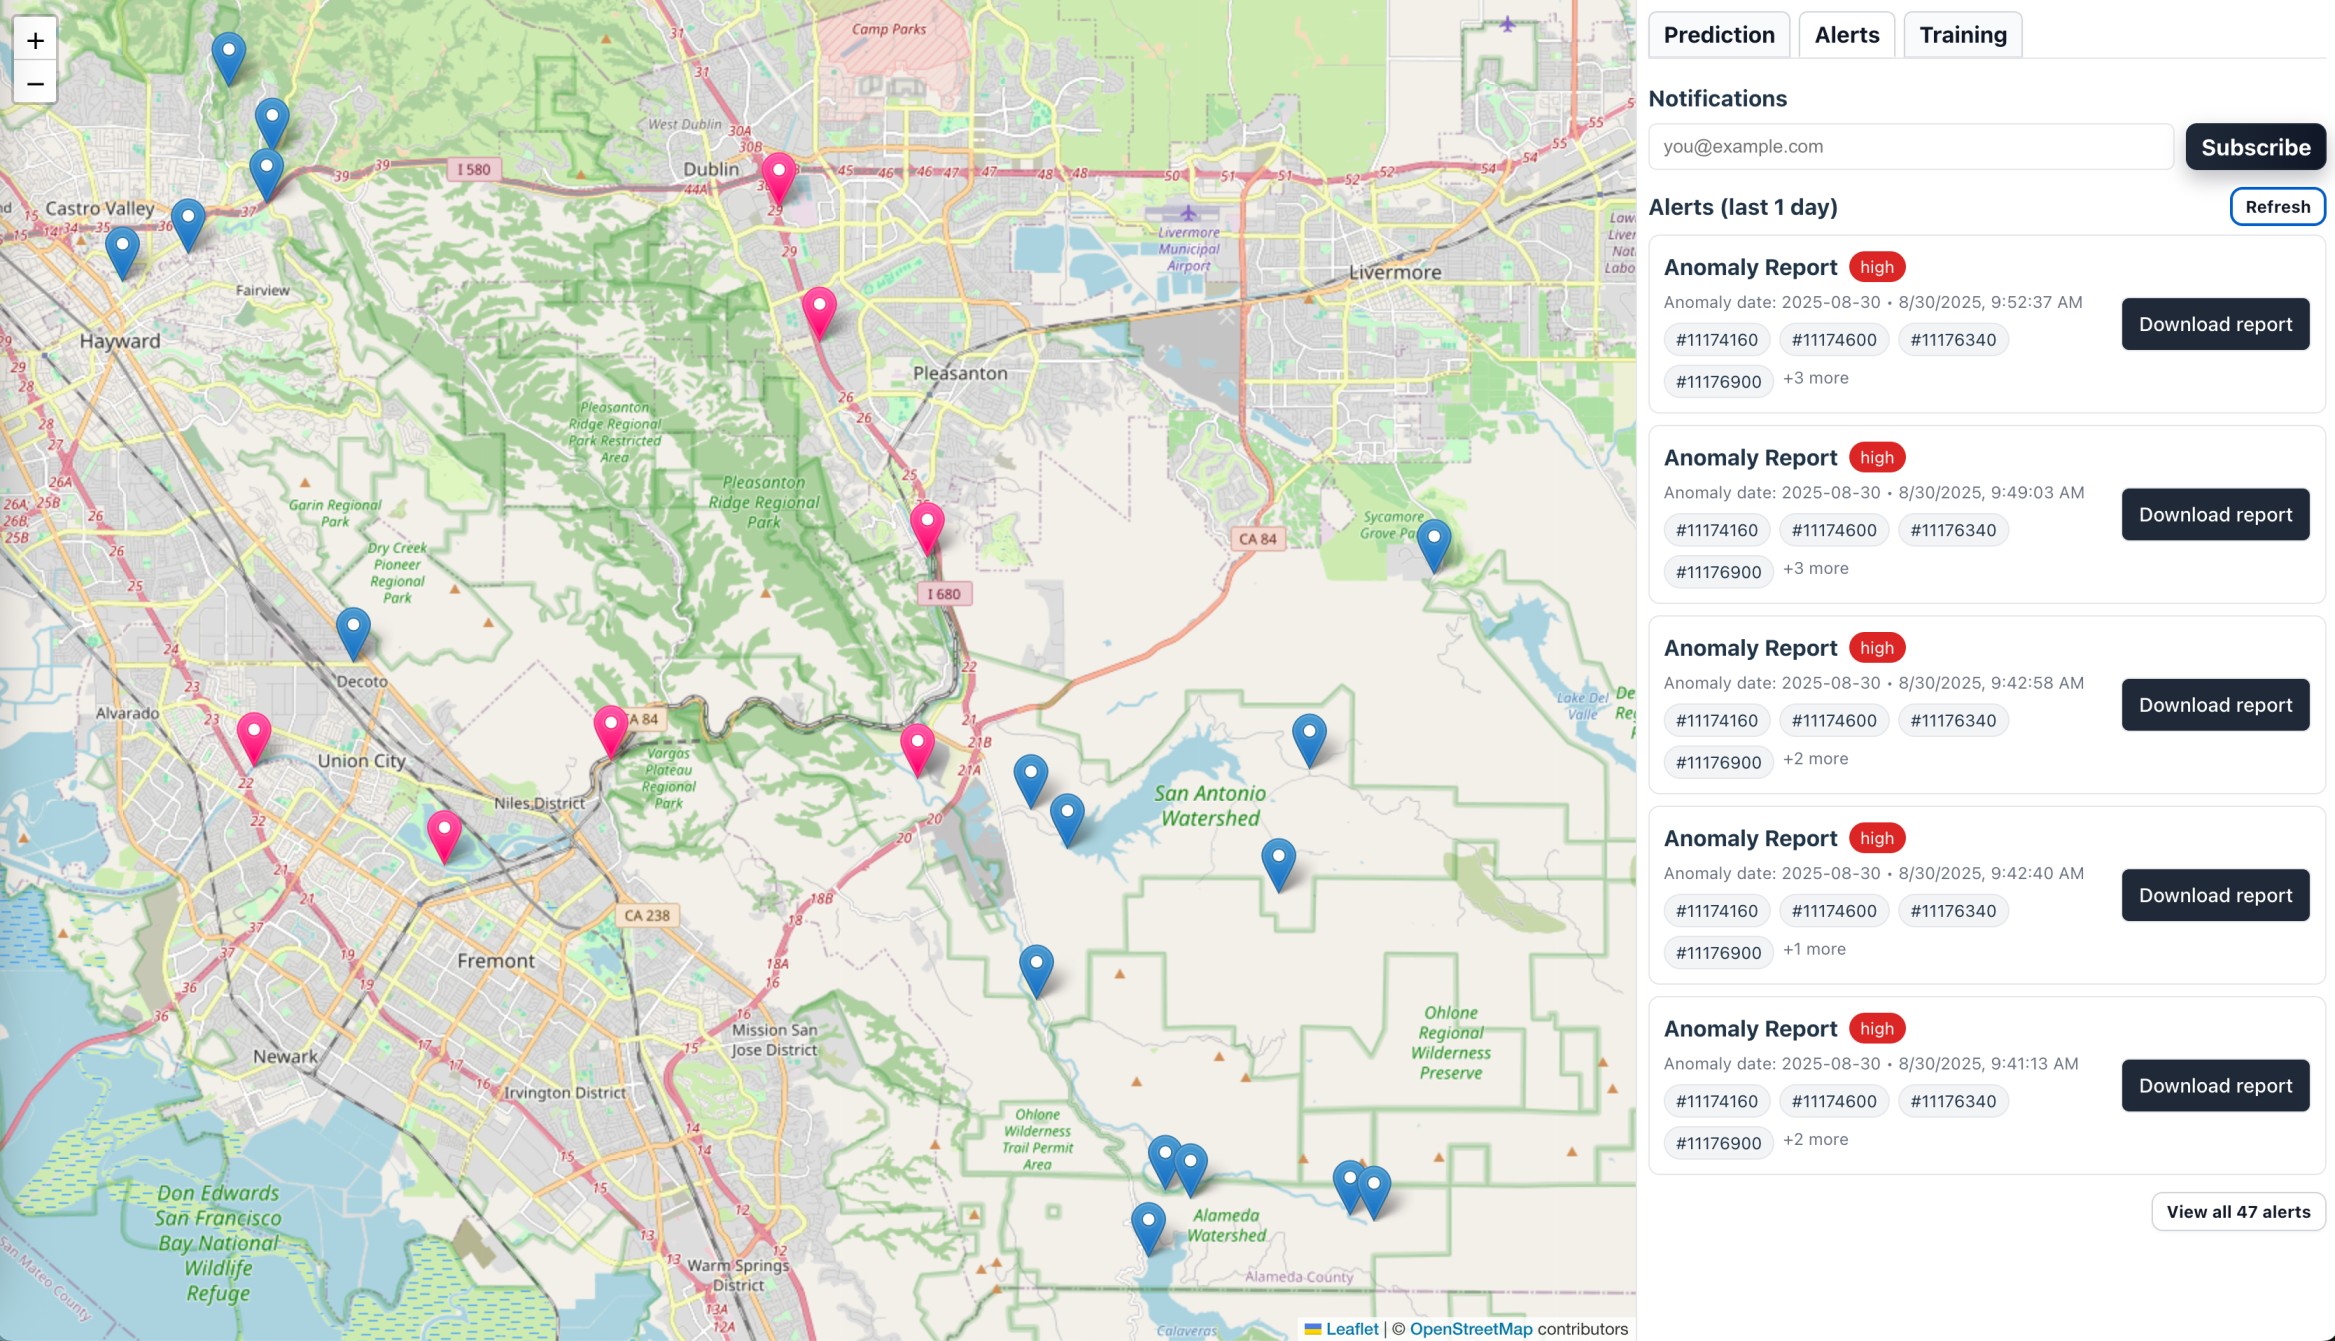Download the 9:52:37 AM anomaly report
Viewport: 2335px width, 1341px height.
coord(2215,324)
